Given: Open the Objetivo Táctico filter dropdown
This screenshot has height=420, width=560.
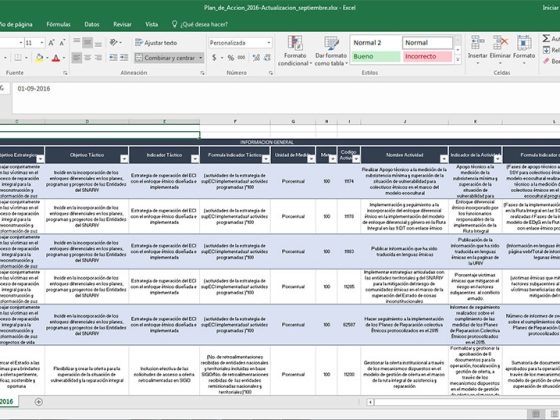Looking at the screenshot, I should point(124,159).
